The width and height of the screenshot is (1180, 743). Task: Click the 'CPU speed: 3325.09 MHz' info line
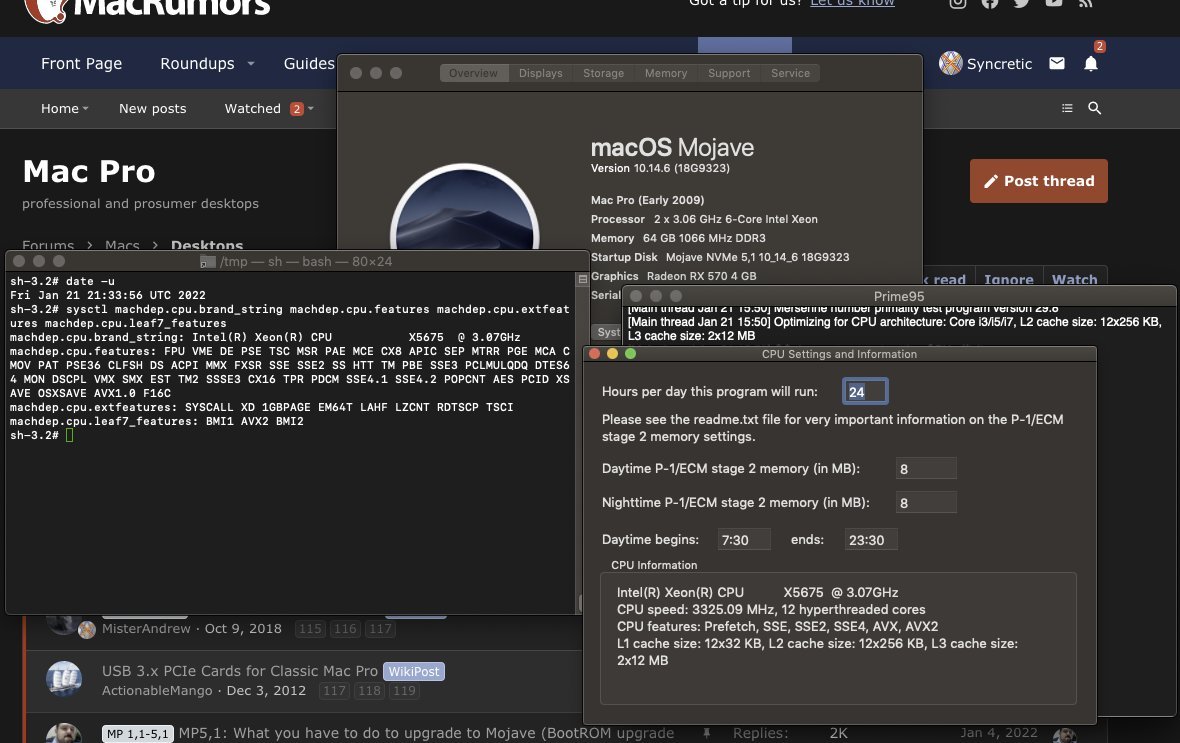[771, 609]
